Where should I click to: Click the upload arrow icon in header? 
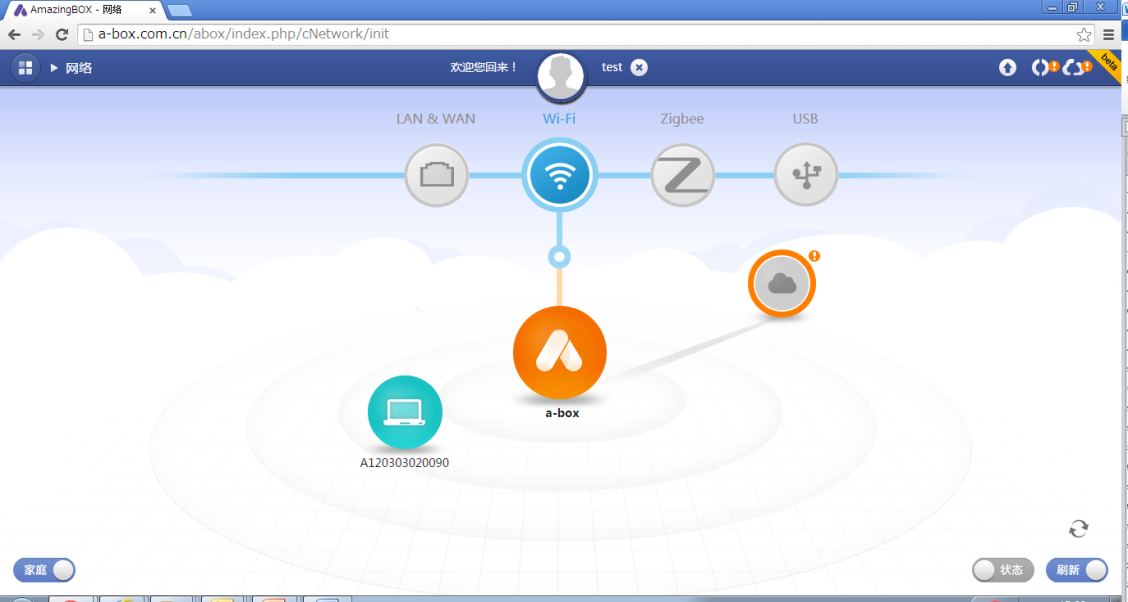click(x=1007, y=68)
